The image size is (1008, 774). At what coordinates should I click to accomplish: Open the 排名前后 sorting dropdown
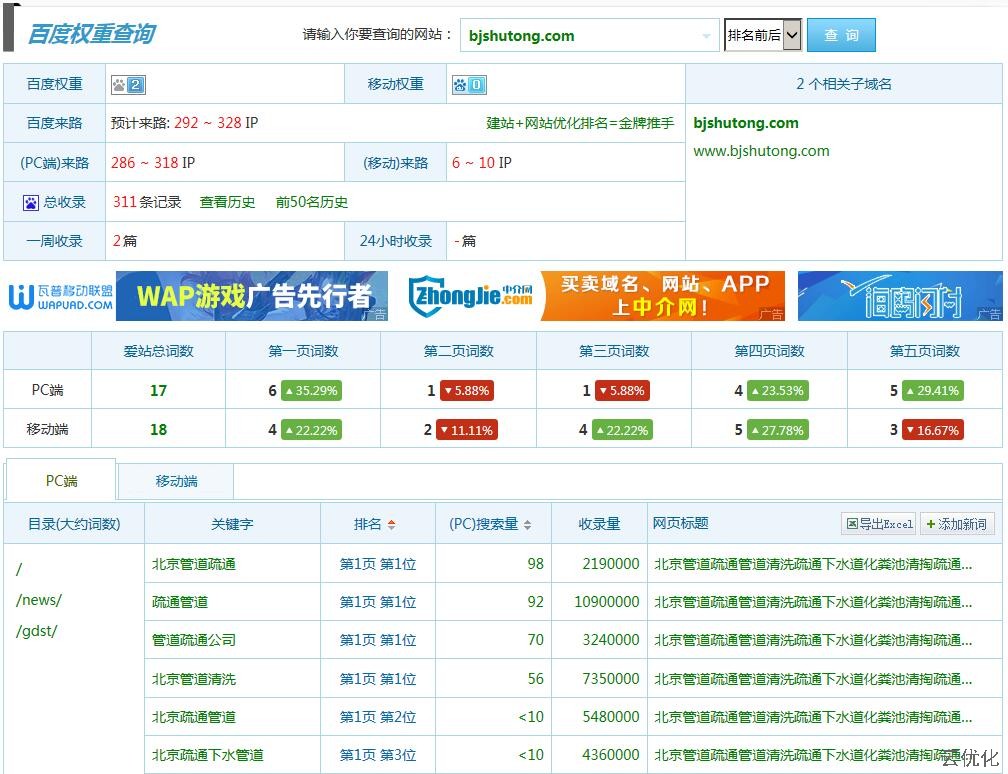tap(763, 35)
